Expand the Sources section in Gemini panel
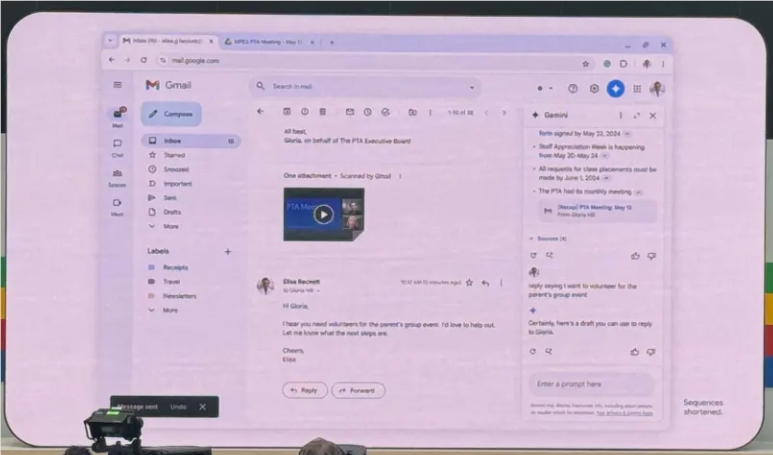This screenshot has height=455, width=773. click(548, 239)
